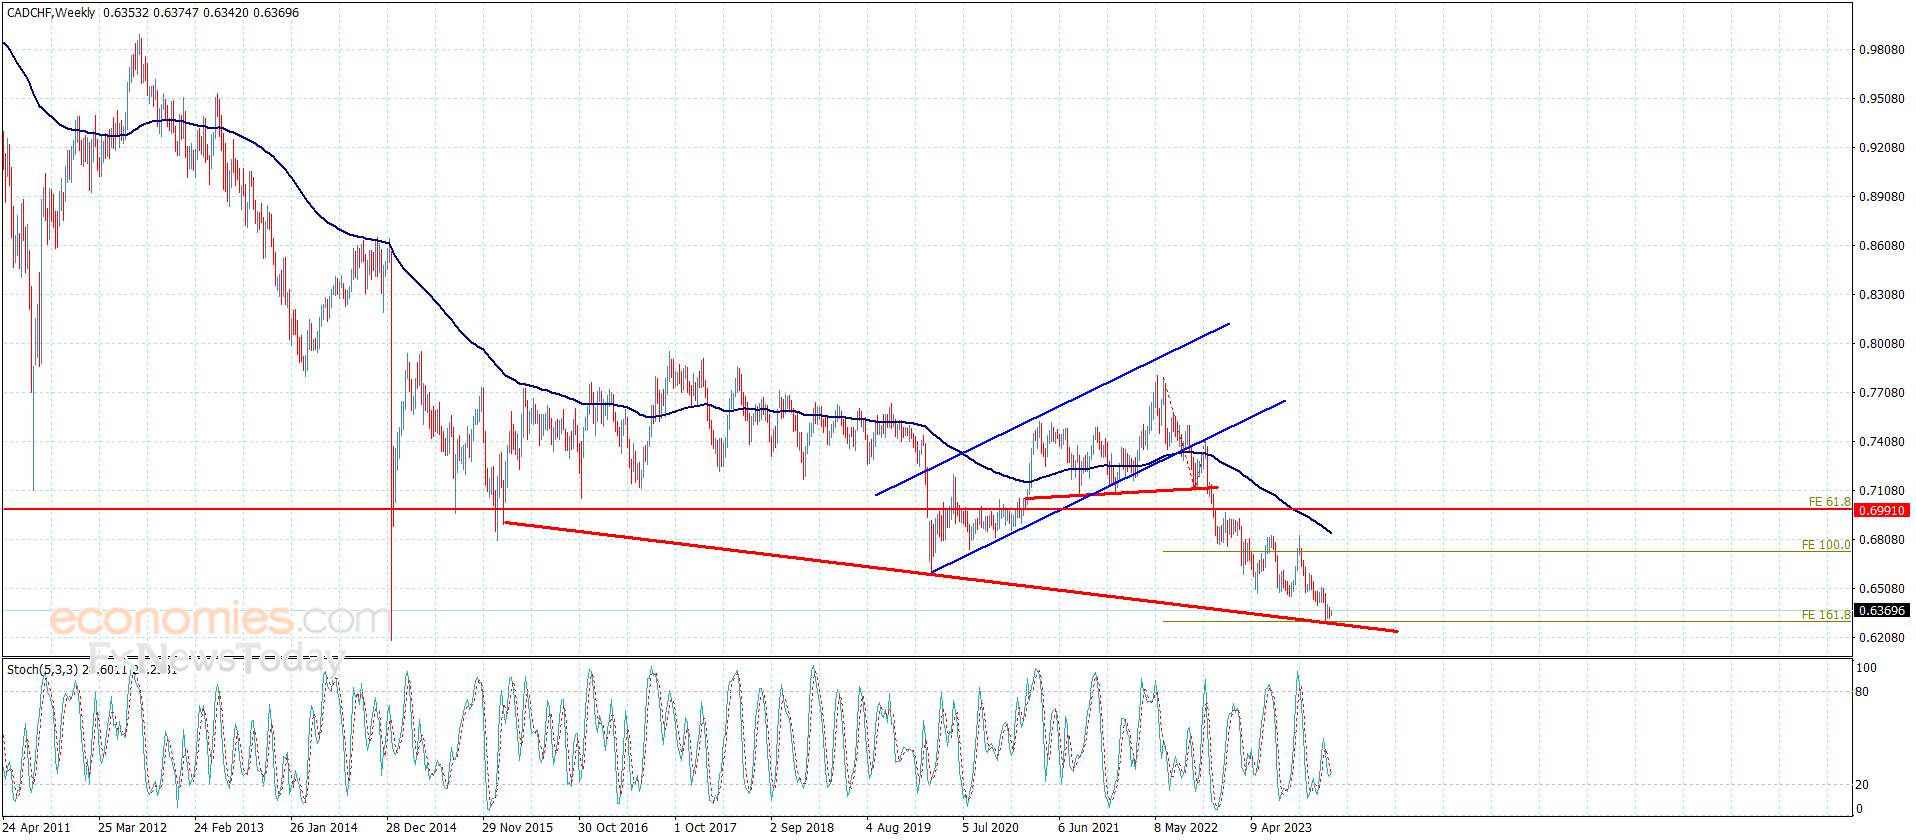Select the 5 Jul 2020 date label
Image resolution: width=1916 pixels, height=840 pixels.
pyautogui.click(x=991, y=827)
